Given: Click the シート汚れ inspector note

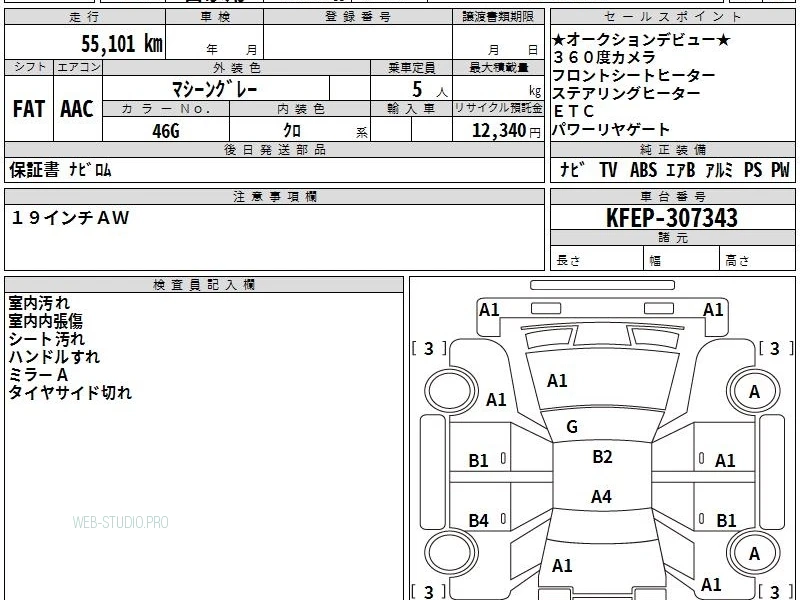Looking at the screenshot, I should 46,339.
